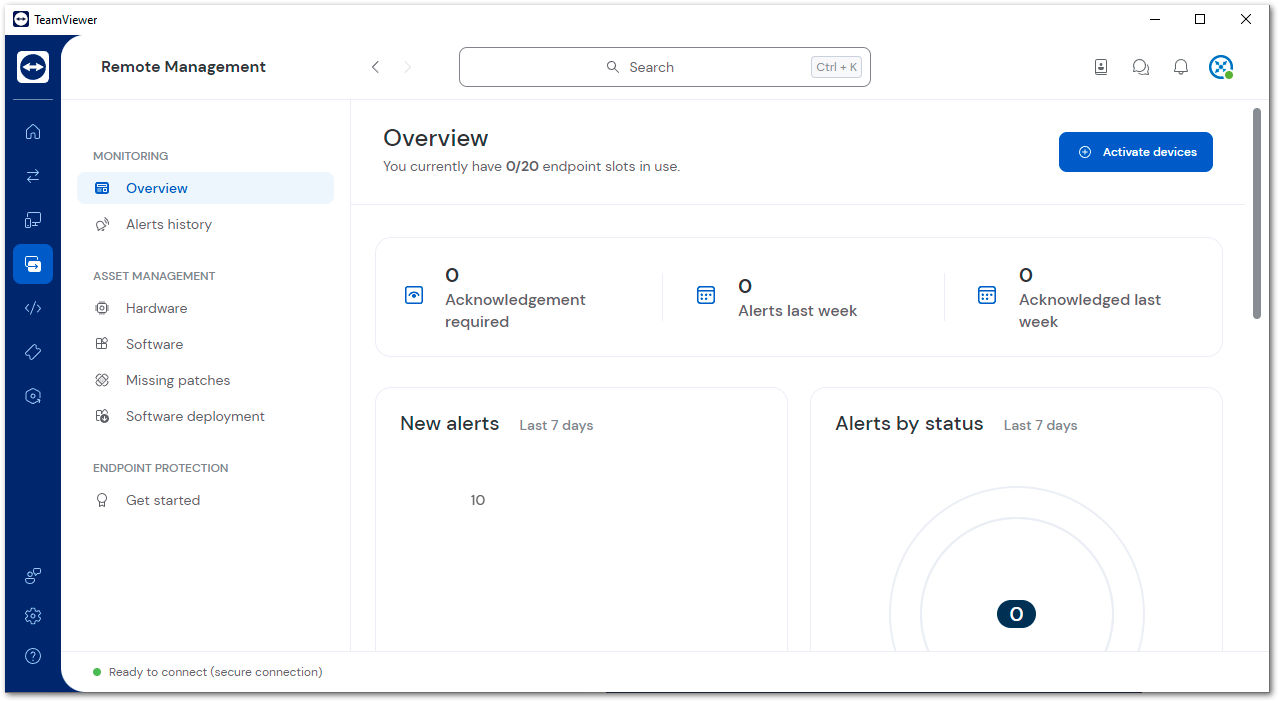Select the highlighted Remote Management sidebar icon
The height and width of the screenshot is (702, 1279).
[33, 264]
